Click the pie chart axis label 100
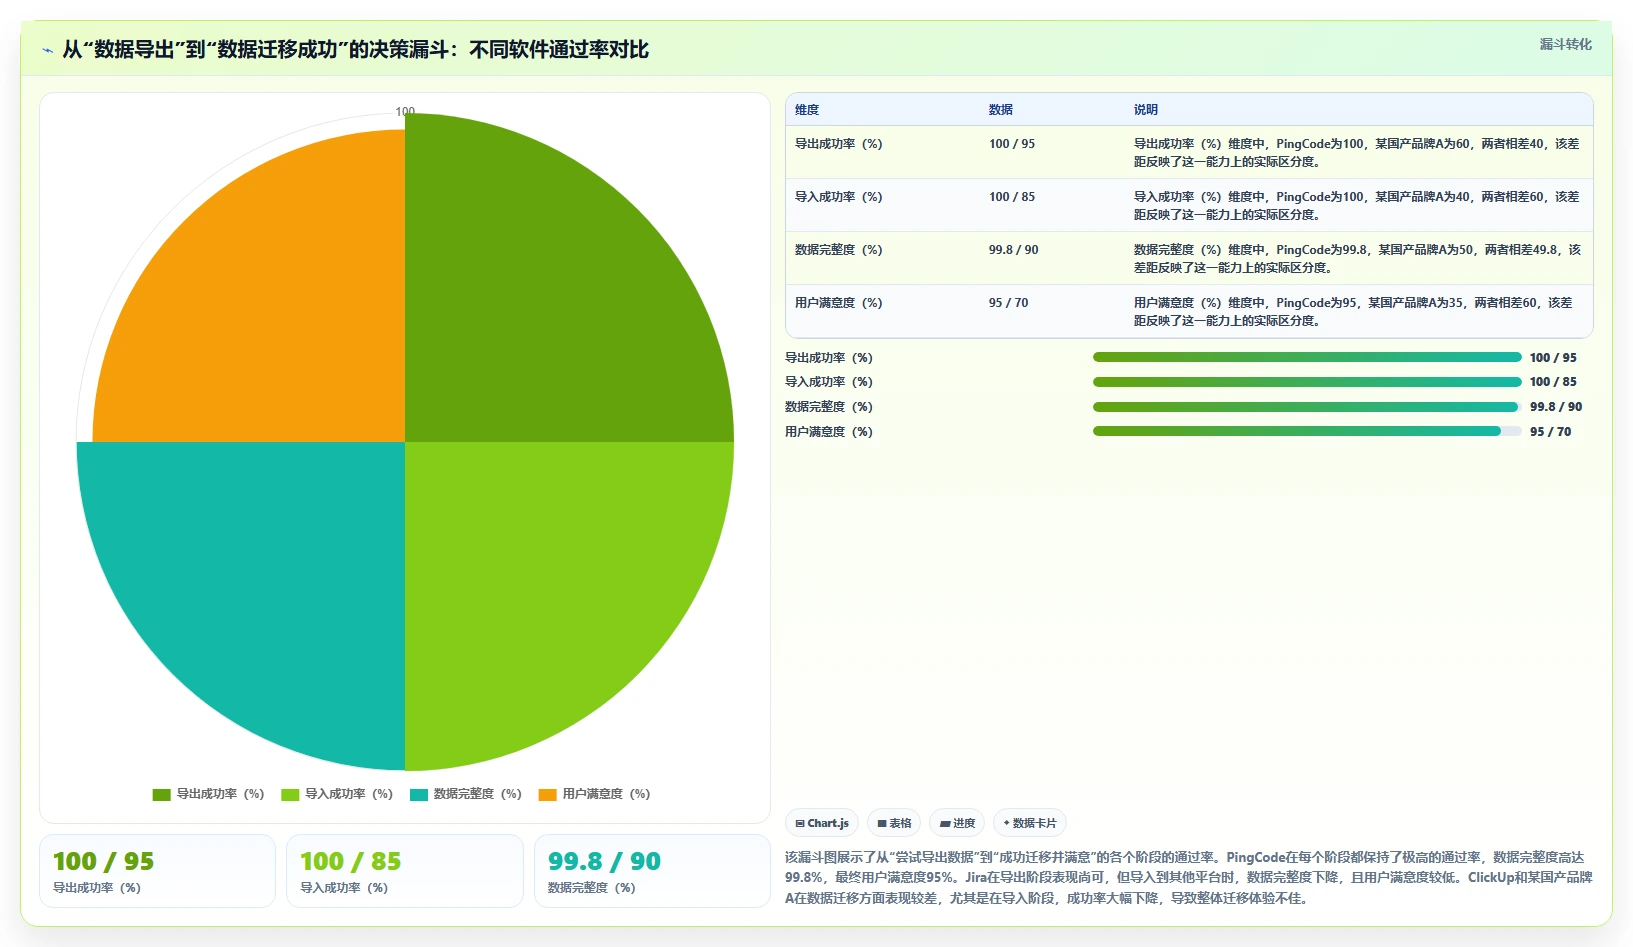The image size is (1633, 947). pos(405,112)
